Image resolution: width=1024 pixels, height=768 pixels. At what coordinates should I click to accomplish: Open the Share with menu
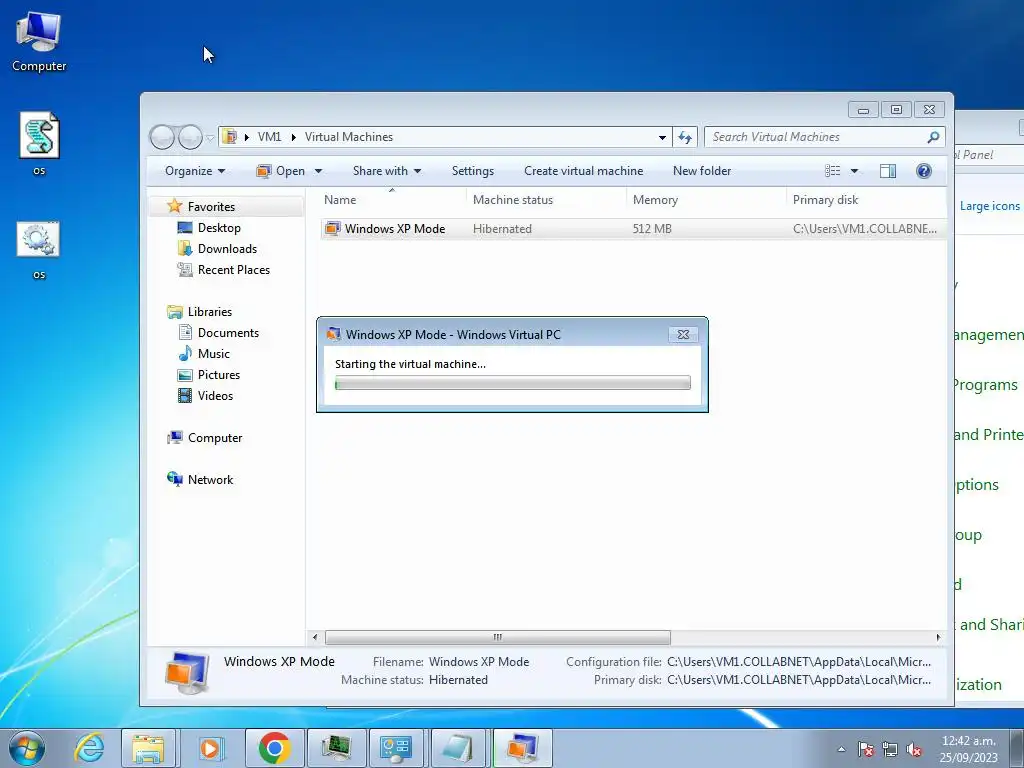pos(387,171)
